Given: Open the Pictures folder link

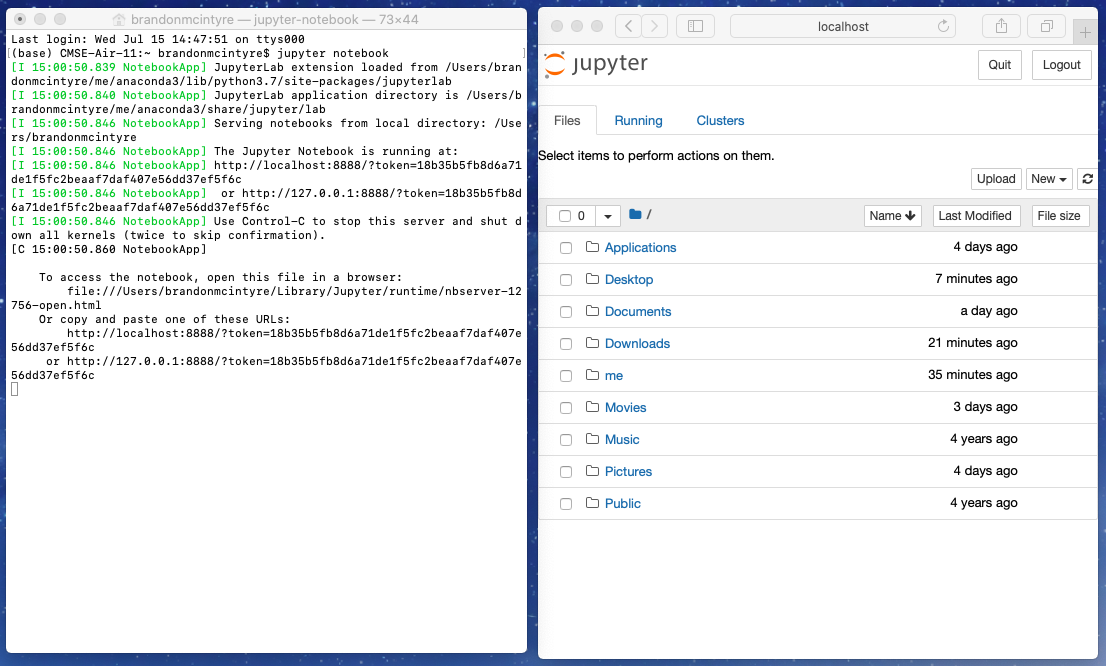Looking at the screenshot, I should click(x=628, y=471).
